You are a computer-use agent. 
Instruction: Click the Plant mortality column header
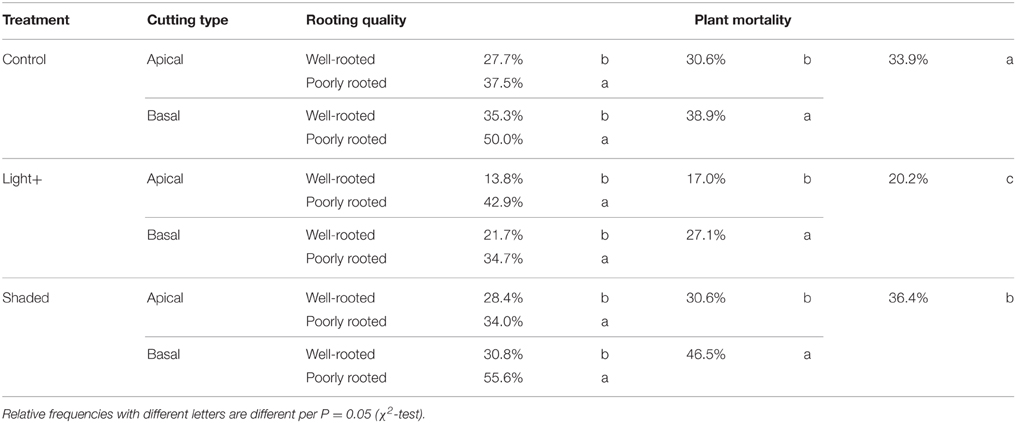(743, 20)
